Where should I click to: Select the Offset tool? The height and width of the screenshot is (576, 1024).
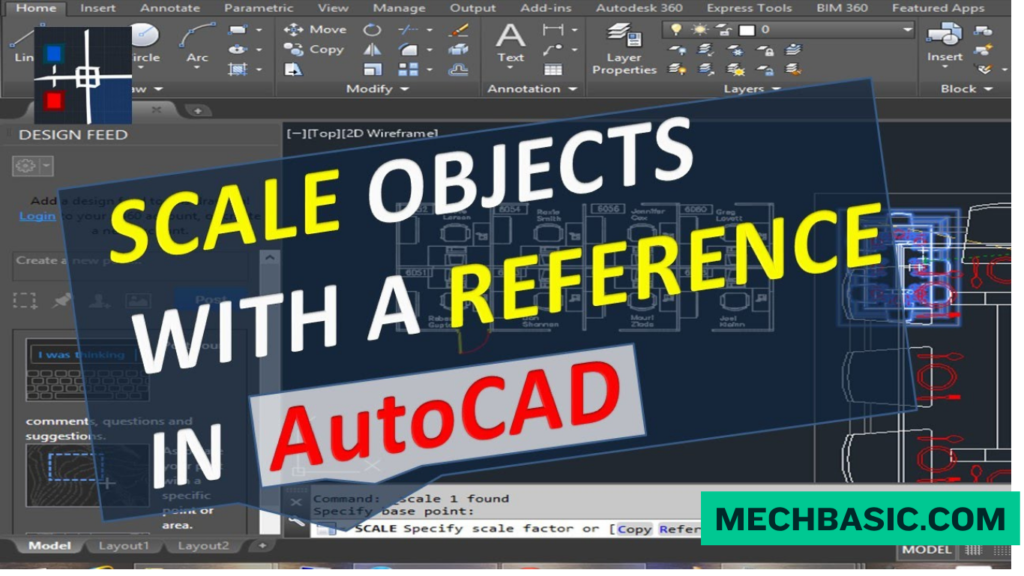coord(458,69)
